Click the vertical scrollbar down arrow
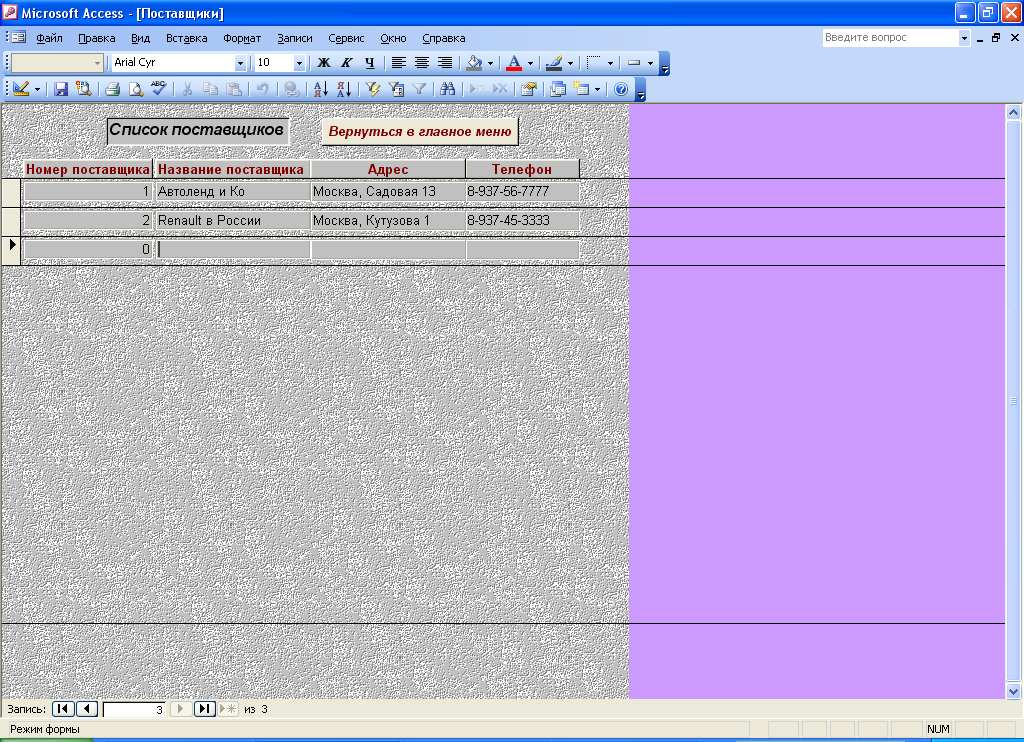1024x742 pixels. [x=1014, y=690]
